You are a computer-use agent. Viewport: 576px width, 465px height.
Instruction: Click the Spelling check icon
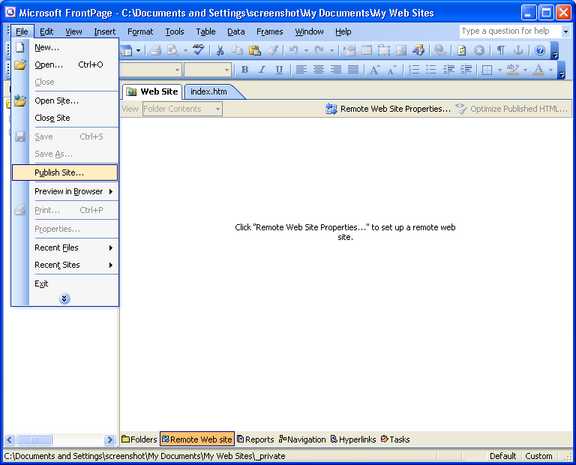click(x=198, y=50)
